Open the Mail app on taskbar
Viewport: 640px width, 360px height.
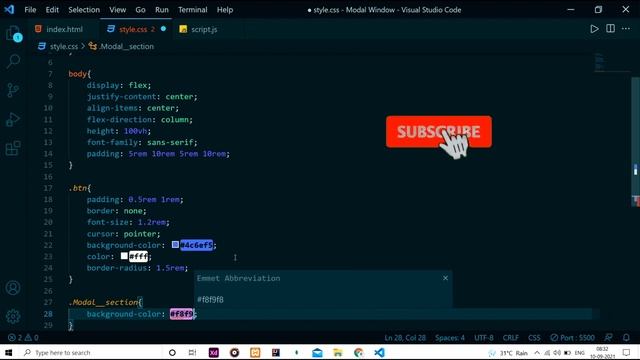click(x=317, y=352)
